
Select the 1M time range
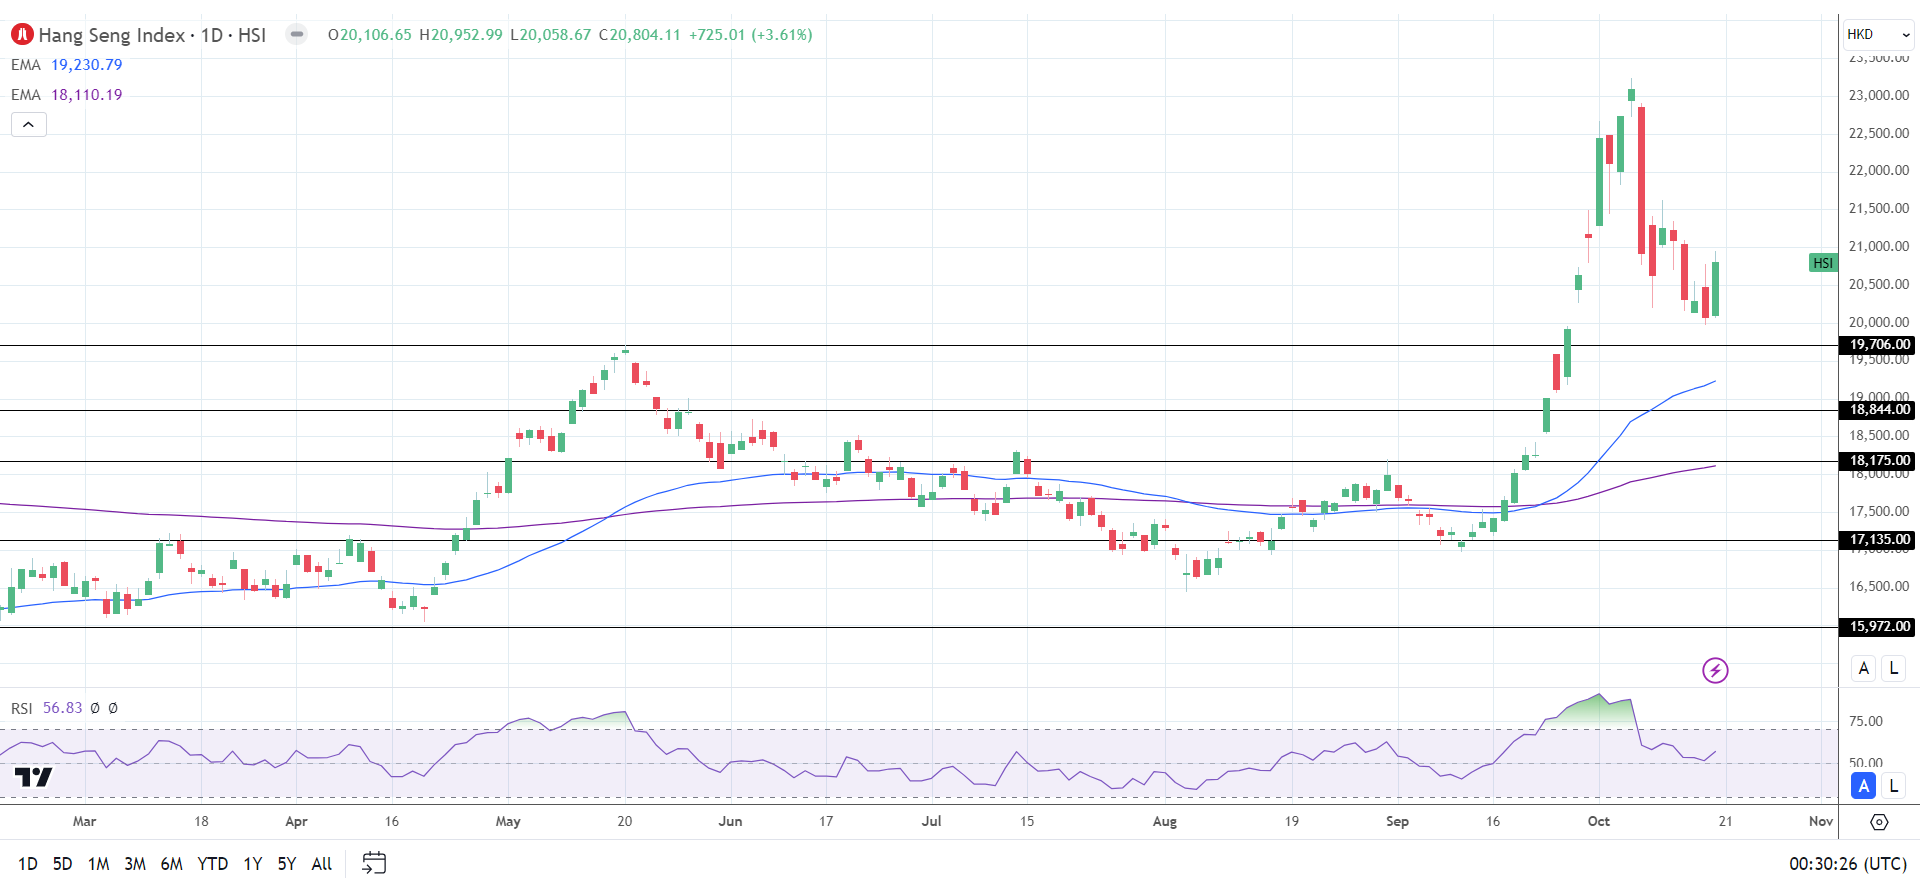pos(98,863)
